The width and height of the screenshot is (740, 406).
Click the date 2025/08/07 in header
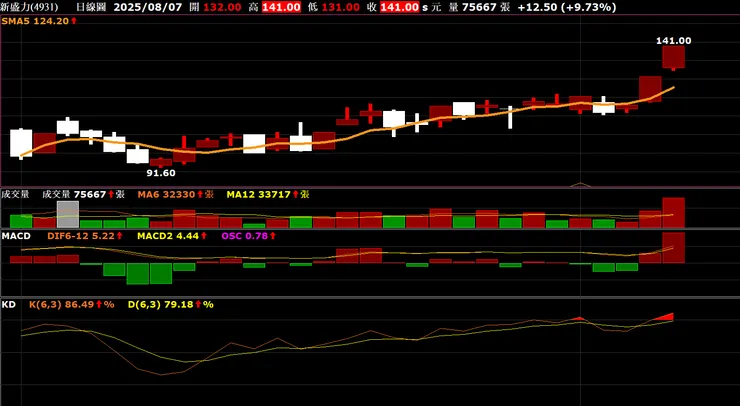[x=148, y=7]
